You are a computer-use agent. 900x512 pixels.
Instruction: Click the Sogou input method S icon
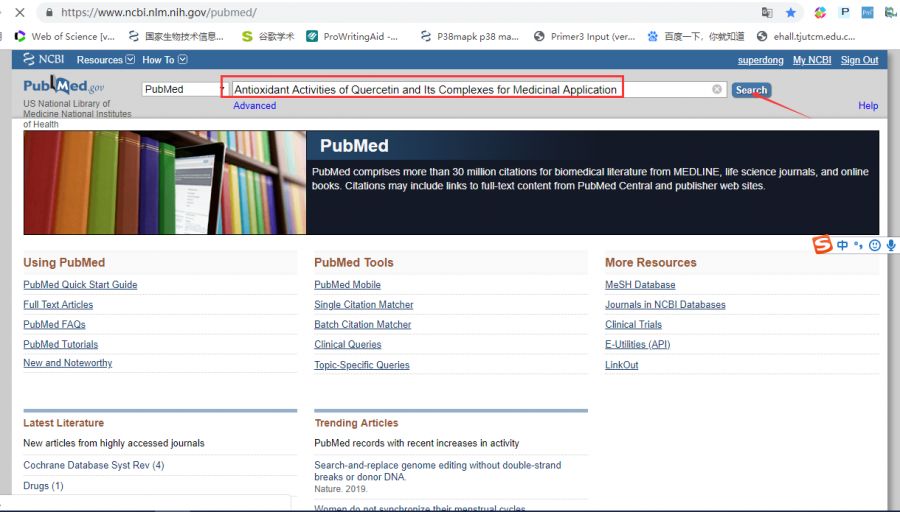point(822,245)
